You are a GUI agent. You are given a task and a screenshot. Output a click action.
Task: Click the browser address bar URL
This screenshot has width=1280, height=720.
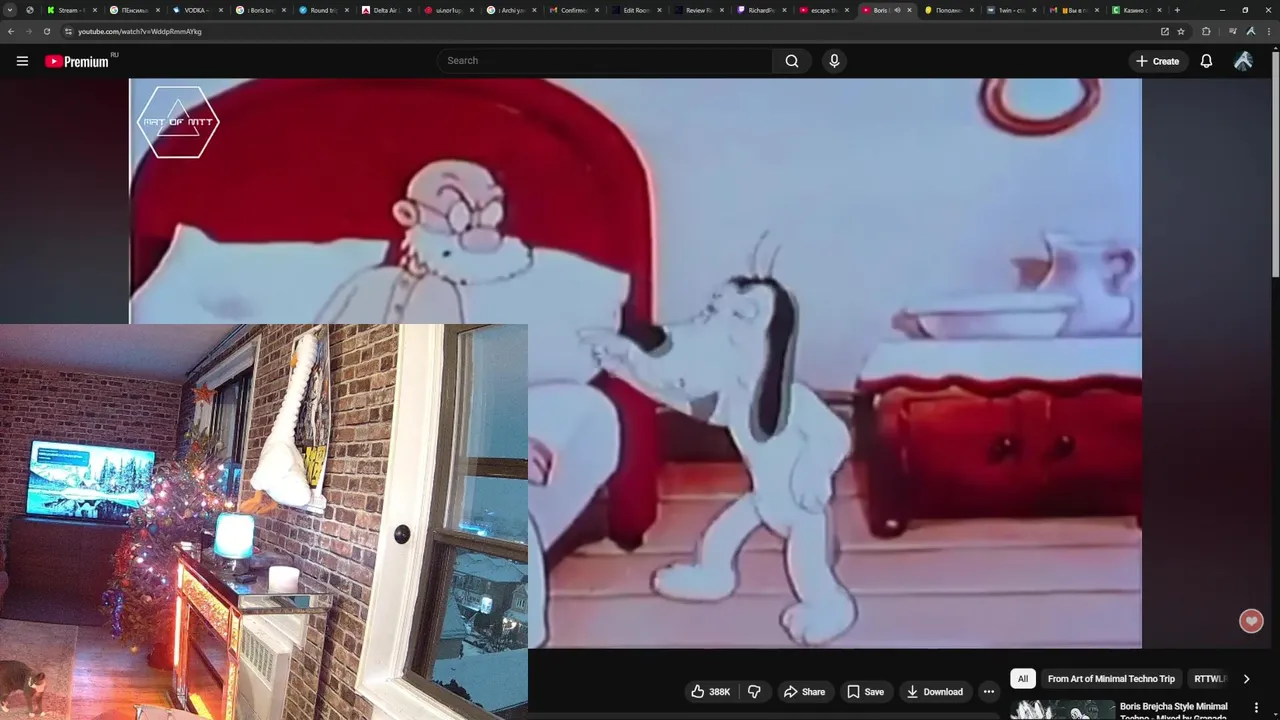[140, 31]
